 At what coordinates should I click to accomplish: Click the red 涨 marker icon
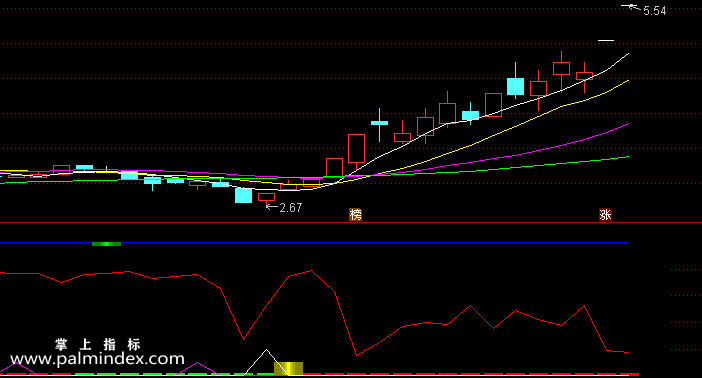[605, 215]
